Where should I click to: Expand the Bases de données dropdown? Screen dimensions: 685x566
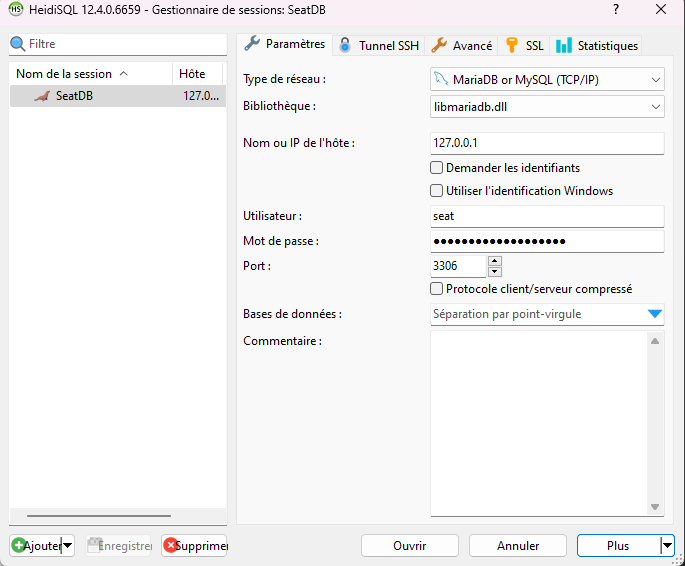coord(654,314)
